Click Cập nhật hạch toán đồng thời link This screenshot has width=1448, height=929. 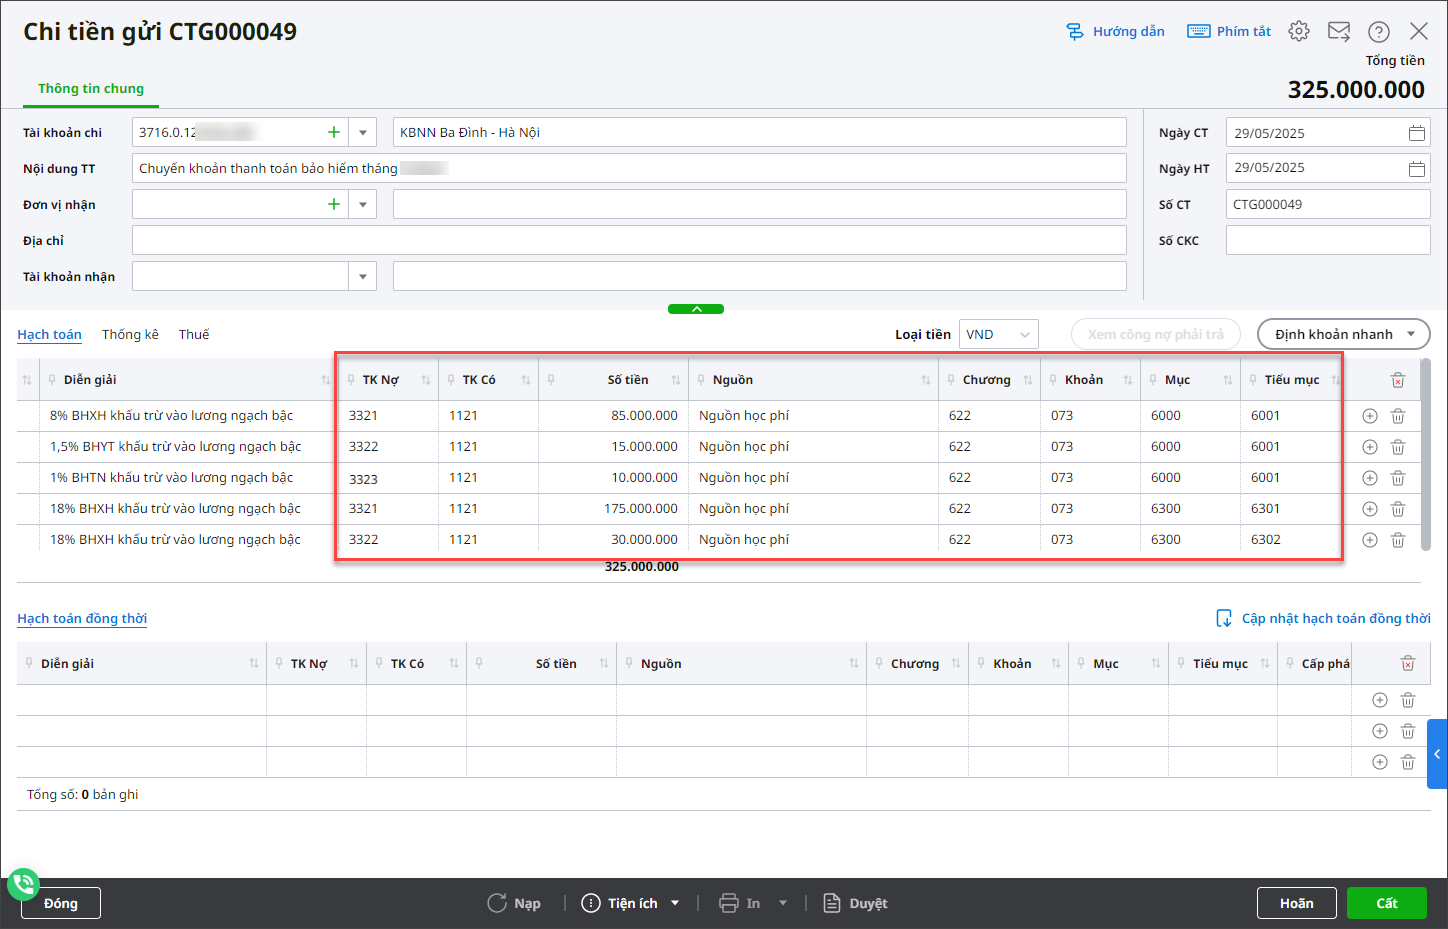pyautogui.click(x=1335, y=618)
